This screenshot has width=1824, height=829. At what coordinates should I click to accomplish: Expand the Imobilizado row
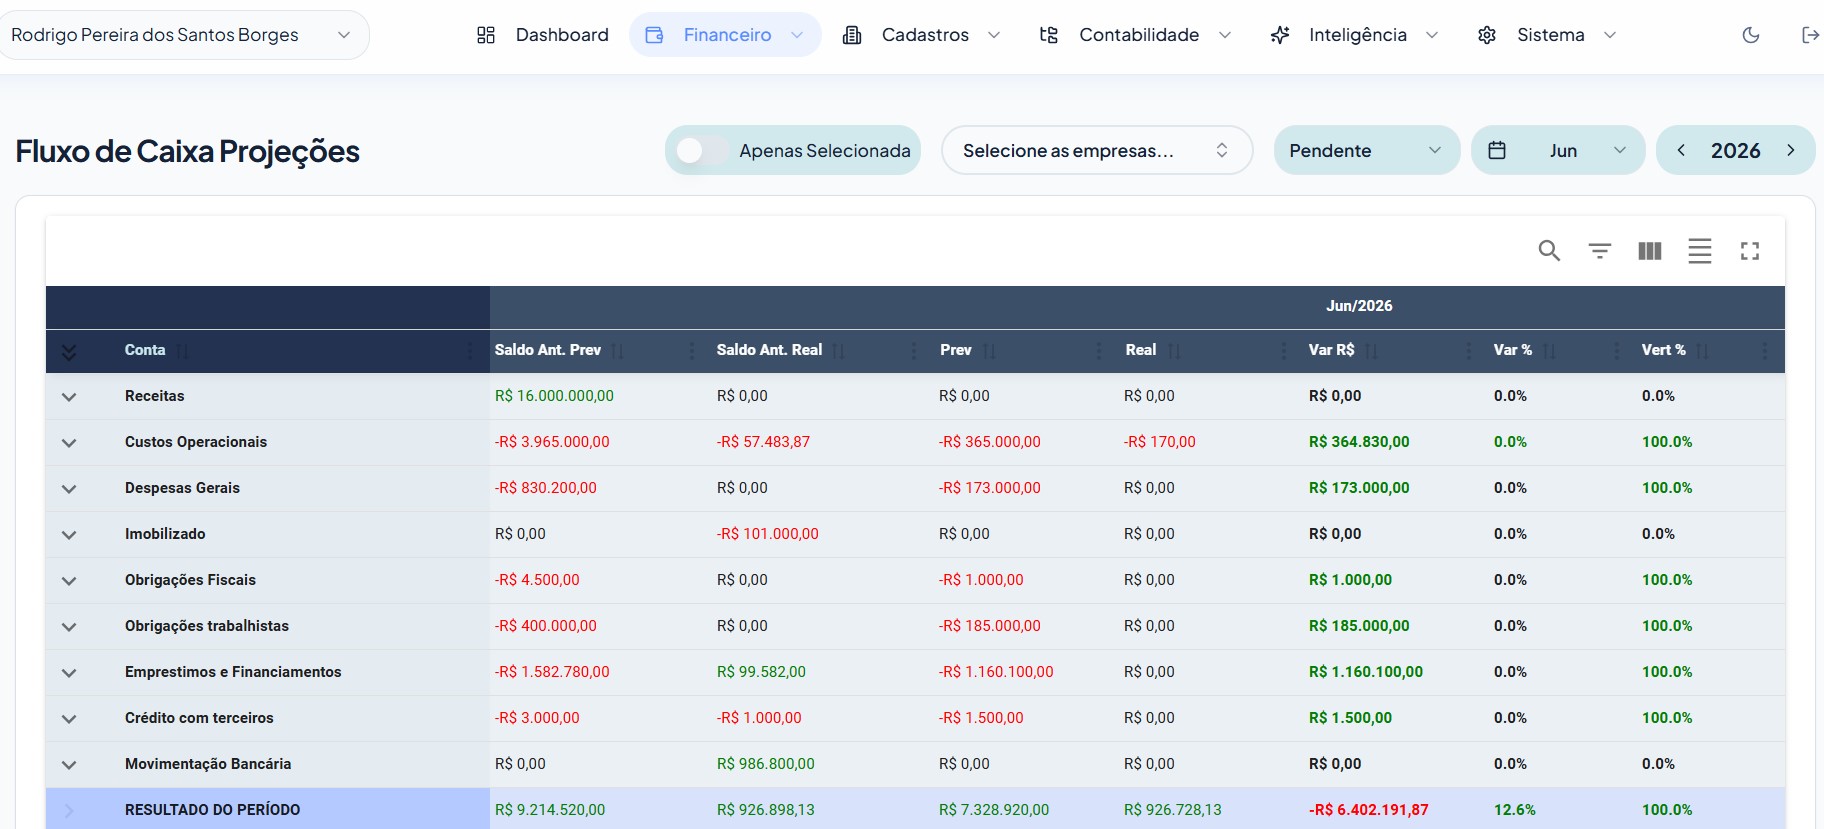[69, 535]
